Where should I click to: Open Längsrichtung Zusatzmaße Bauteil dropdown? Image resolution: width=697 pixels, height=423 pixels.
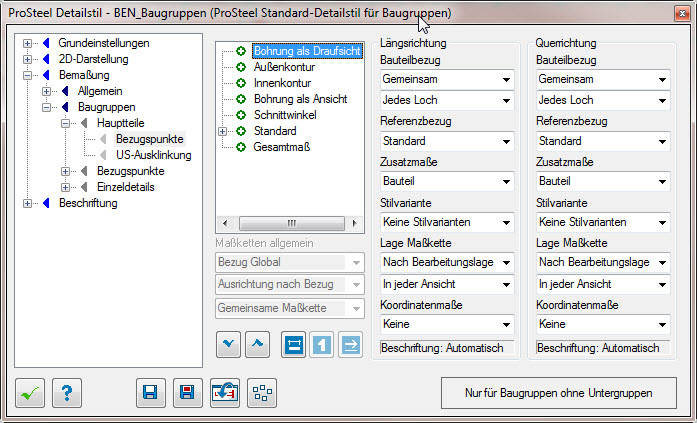pyautogui.click(x=447, y=181)
